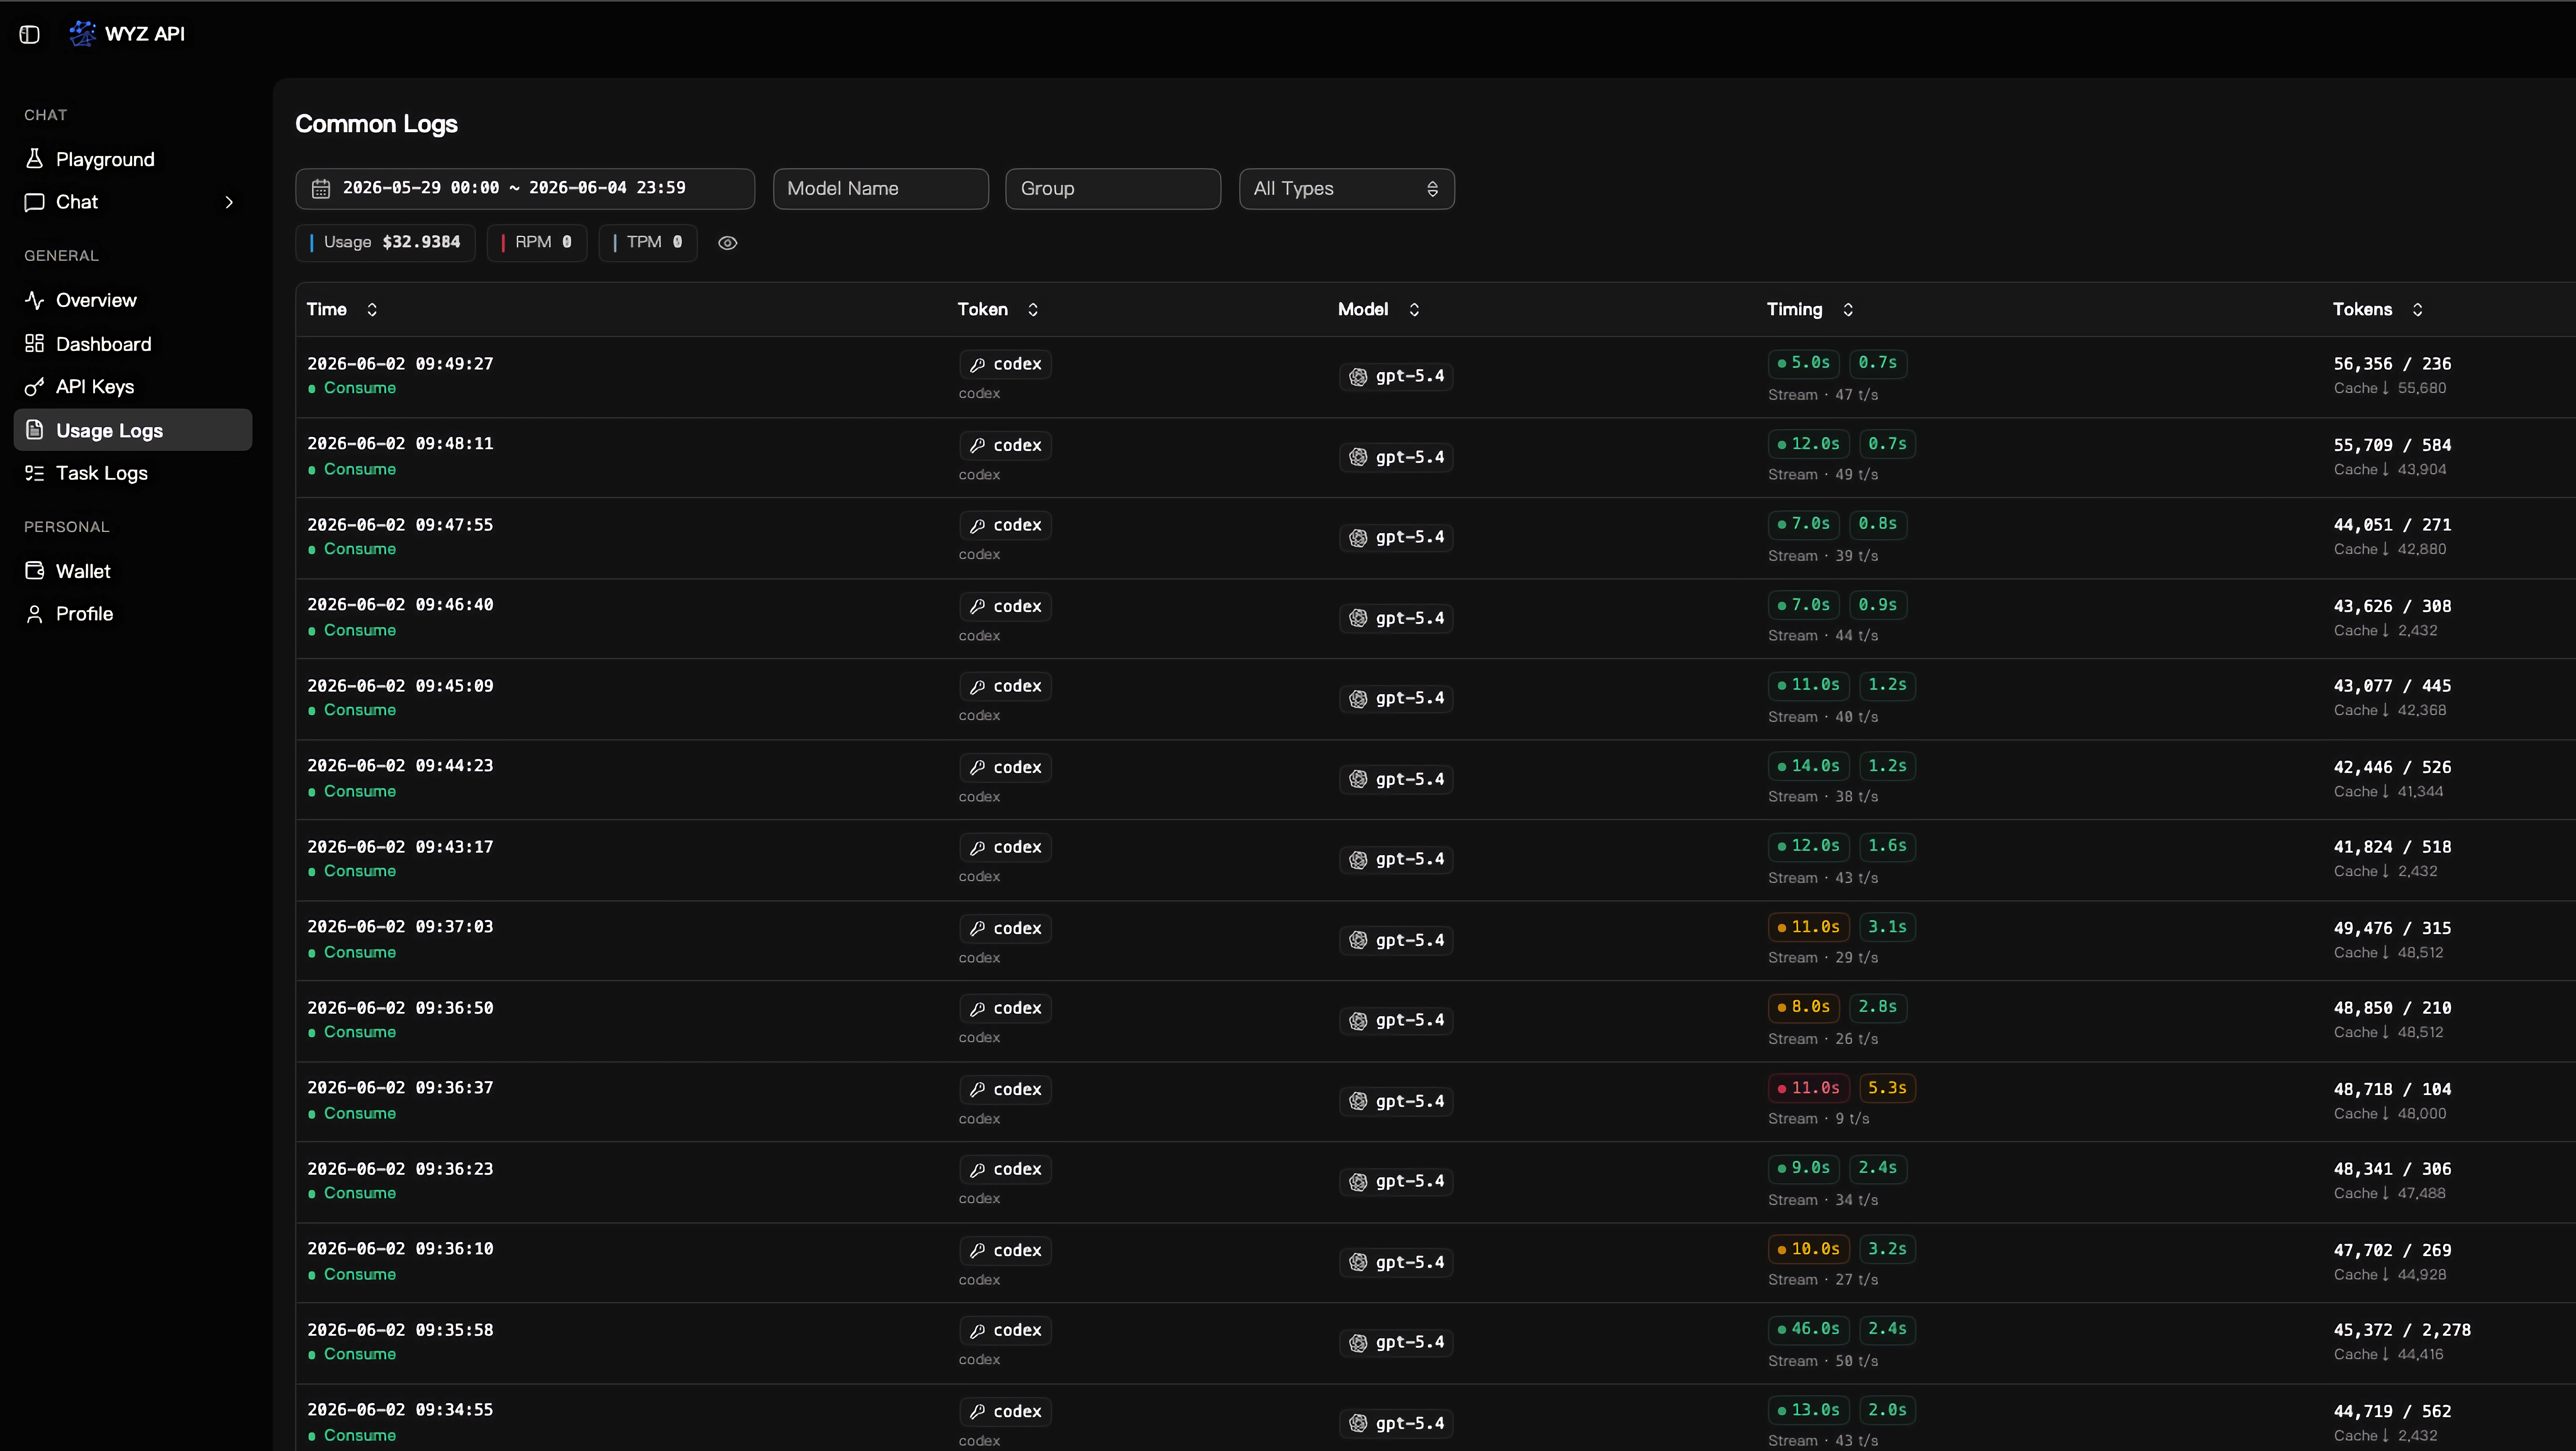Toggle the eye visibility icon near TPM
This screenshot has height=1451, width=2576.
point(728,243)
